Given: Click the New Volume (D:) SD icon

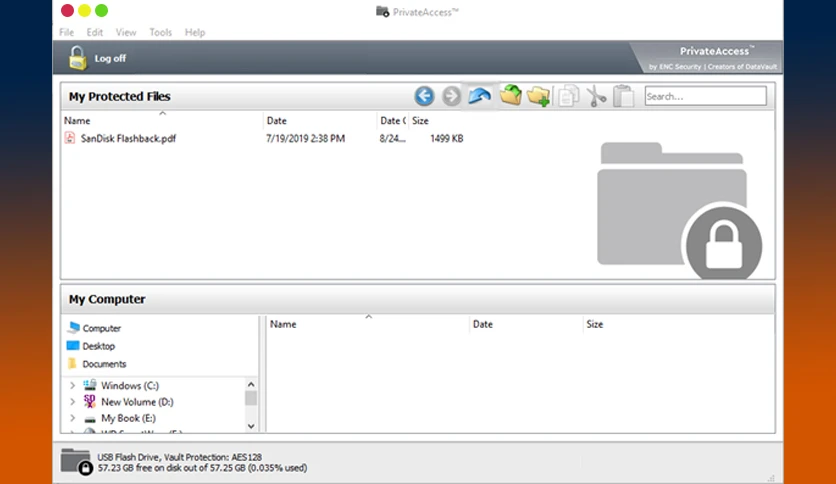Looking at the screenshot, I should [90, 401].
